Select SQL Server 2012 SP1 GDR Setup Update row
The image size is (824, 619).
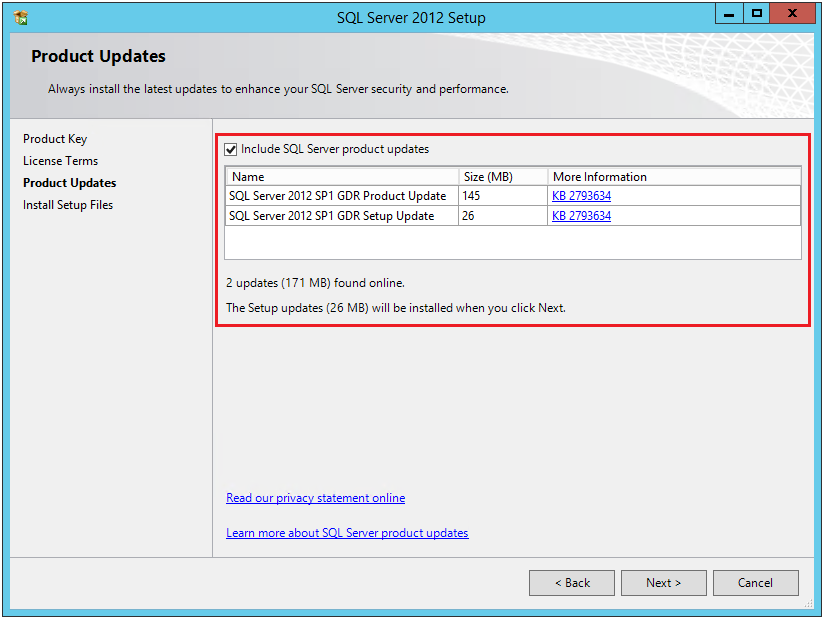pyautogui.click(x=513, y=216)
